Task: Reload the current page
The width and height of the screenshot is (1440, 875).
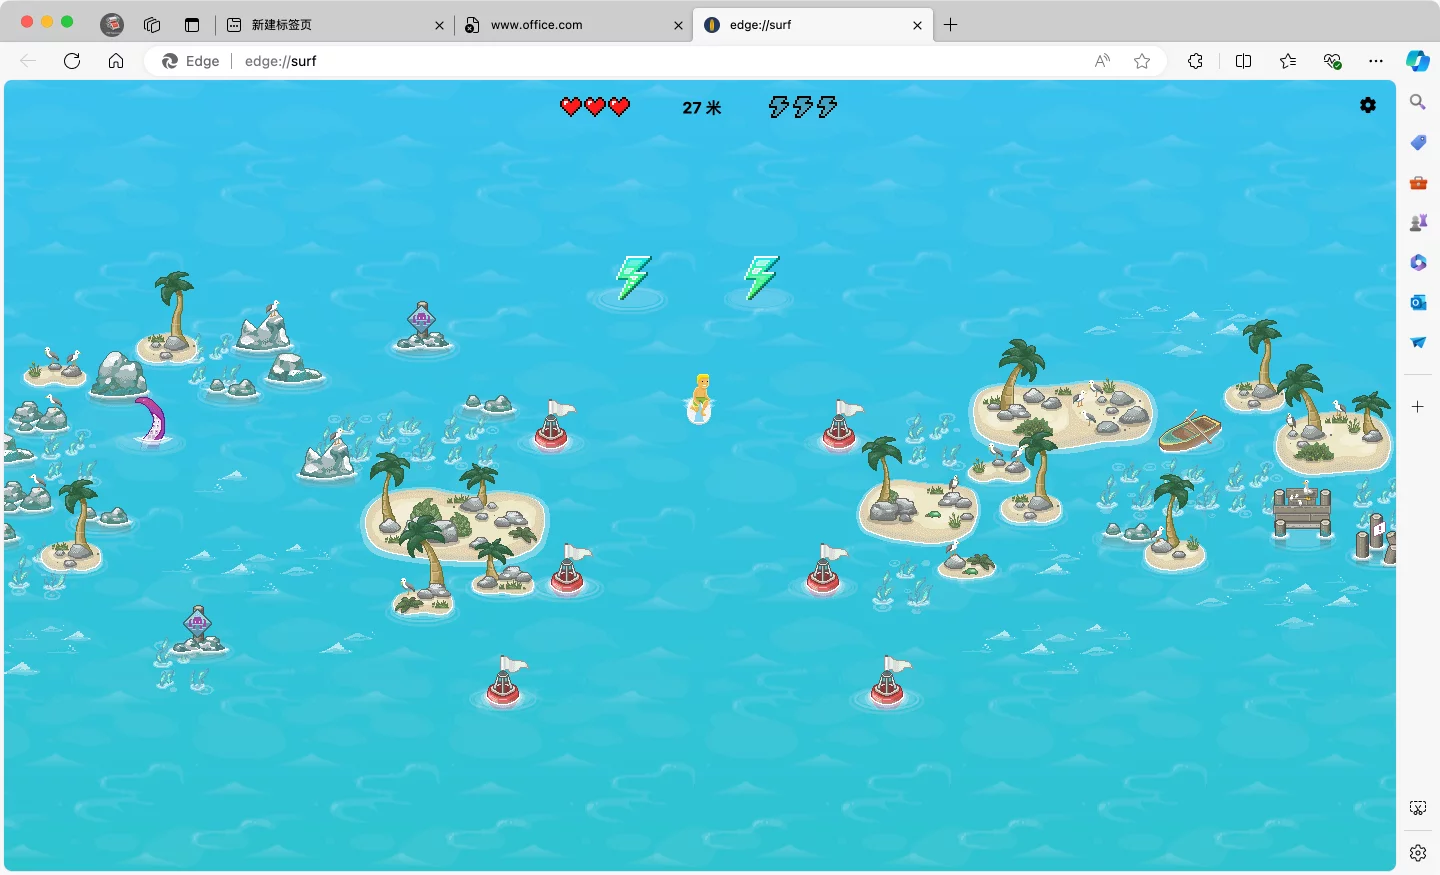Action: pyautogui.click(x=72, y=61)
